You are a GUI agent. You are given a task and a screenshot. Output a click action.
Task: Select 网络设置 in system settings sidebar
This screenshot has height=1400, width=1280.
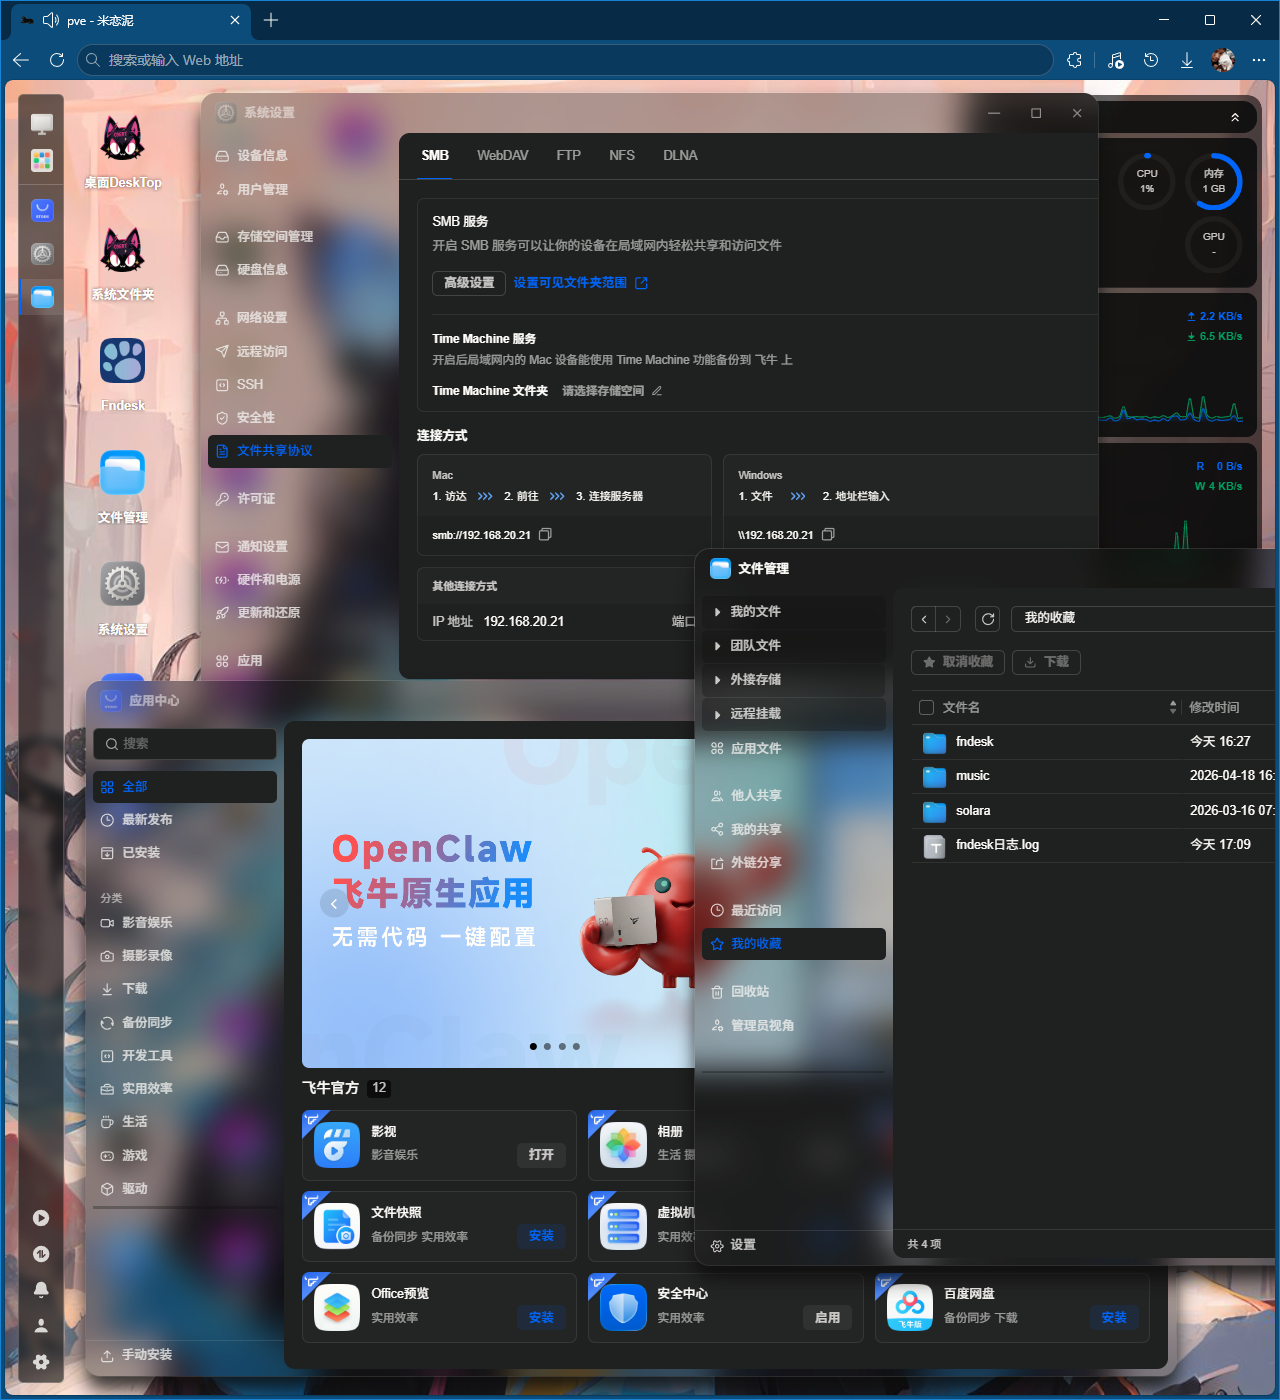pyautogui.click(x=264, y=317)
